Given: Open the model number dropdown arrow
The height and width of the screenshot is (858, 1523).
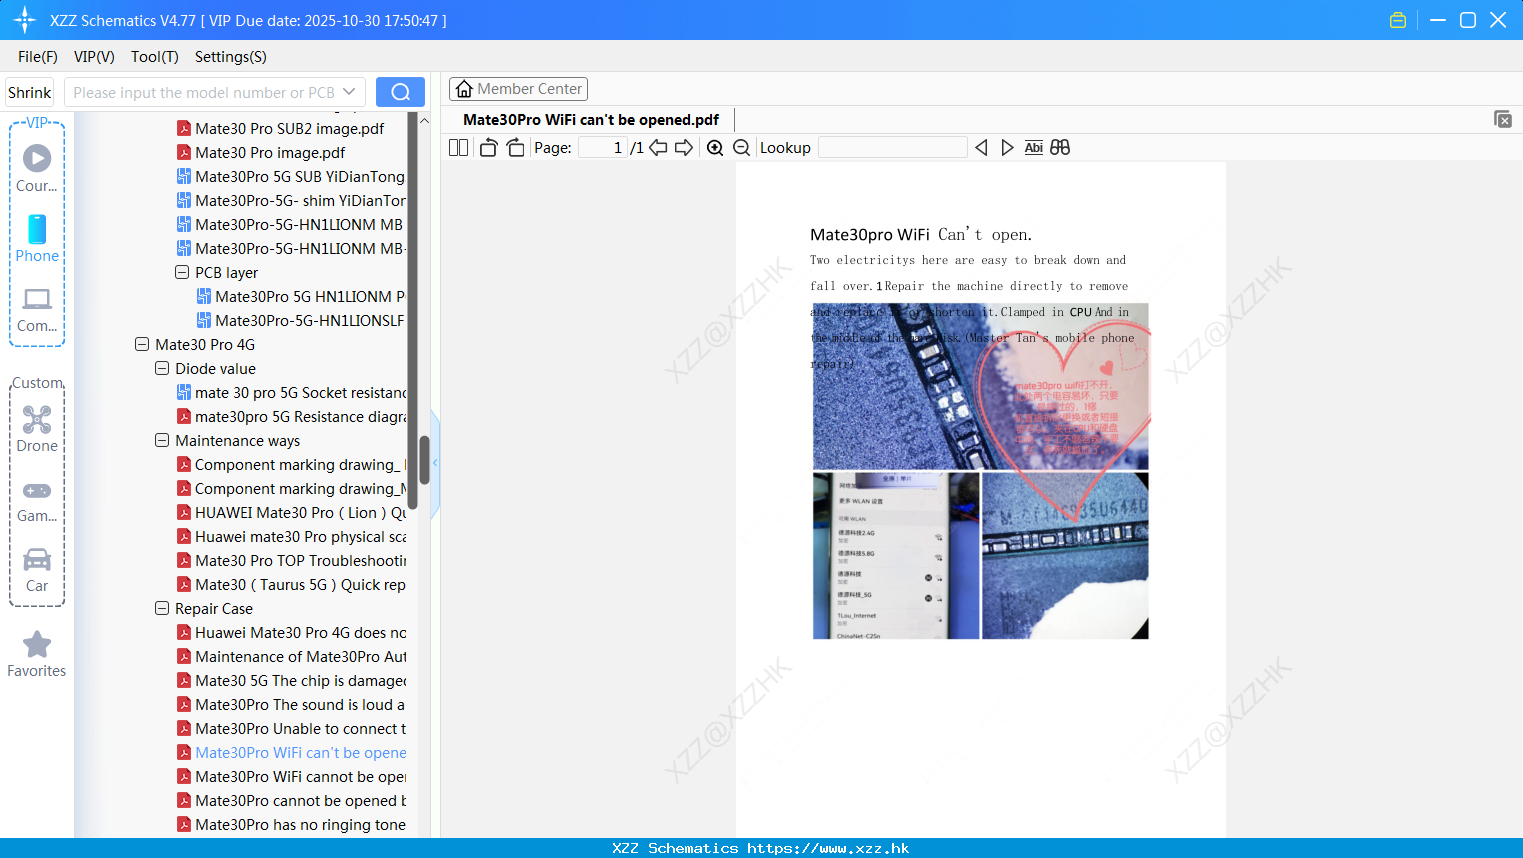Looking at the screenshot, I should (349, 92).
